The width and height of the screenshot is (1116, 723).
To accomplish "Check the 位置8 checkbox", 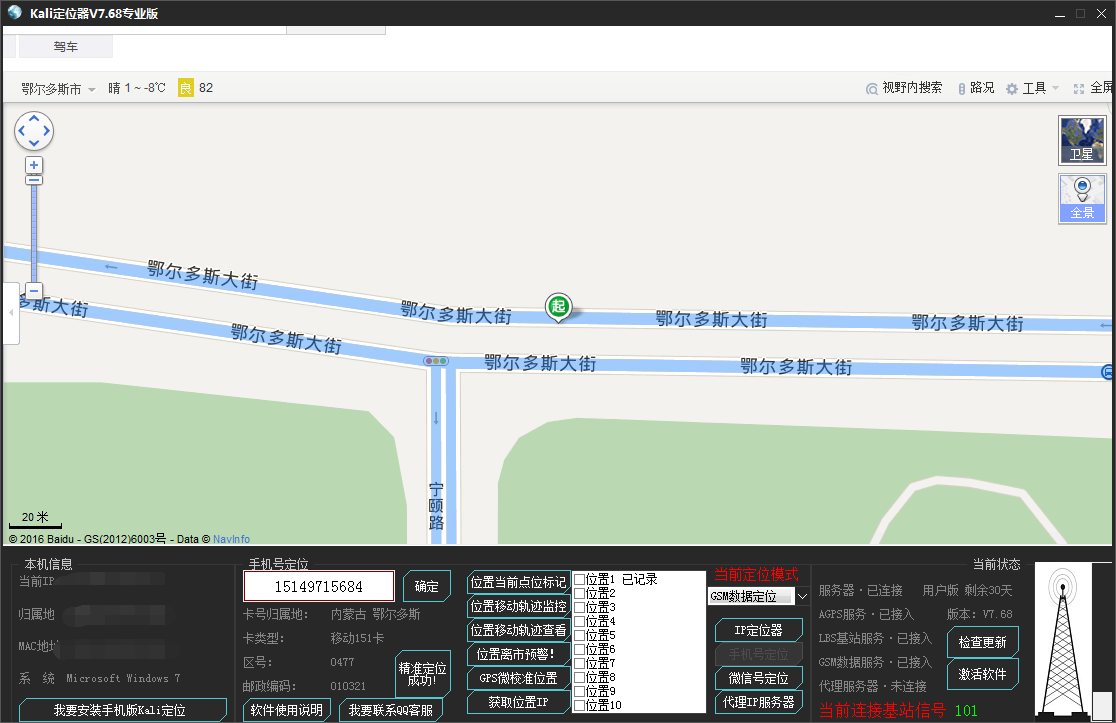I will coord(580,677).
